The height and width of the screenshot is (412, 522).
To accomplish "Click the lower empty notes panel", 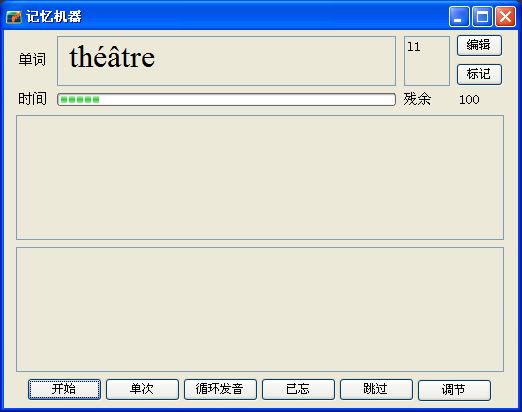I will tap(260, 309).
